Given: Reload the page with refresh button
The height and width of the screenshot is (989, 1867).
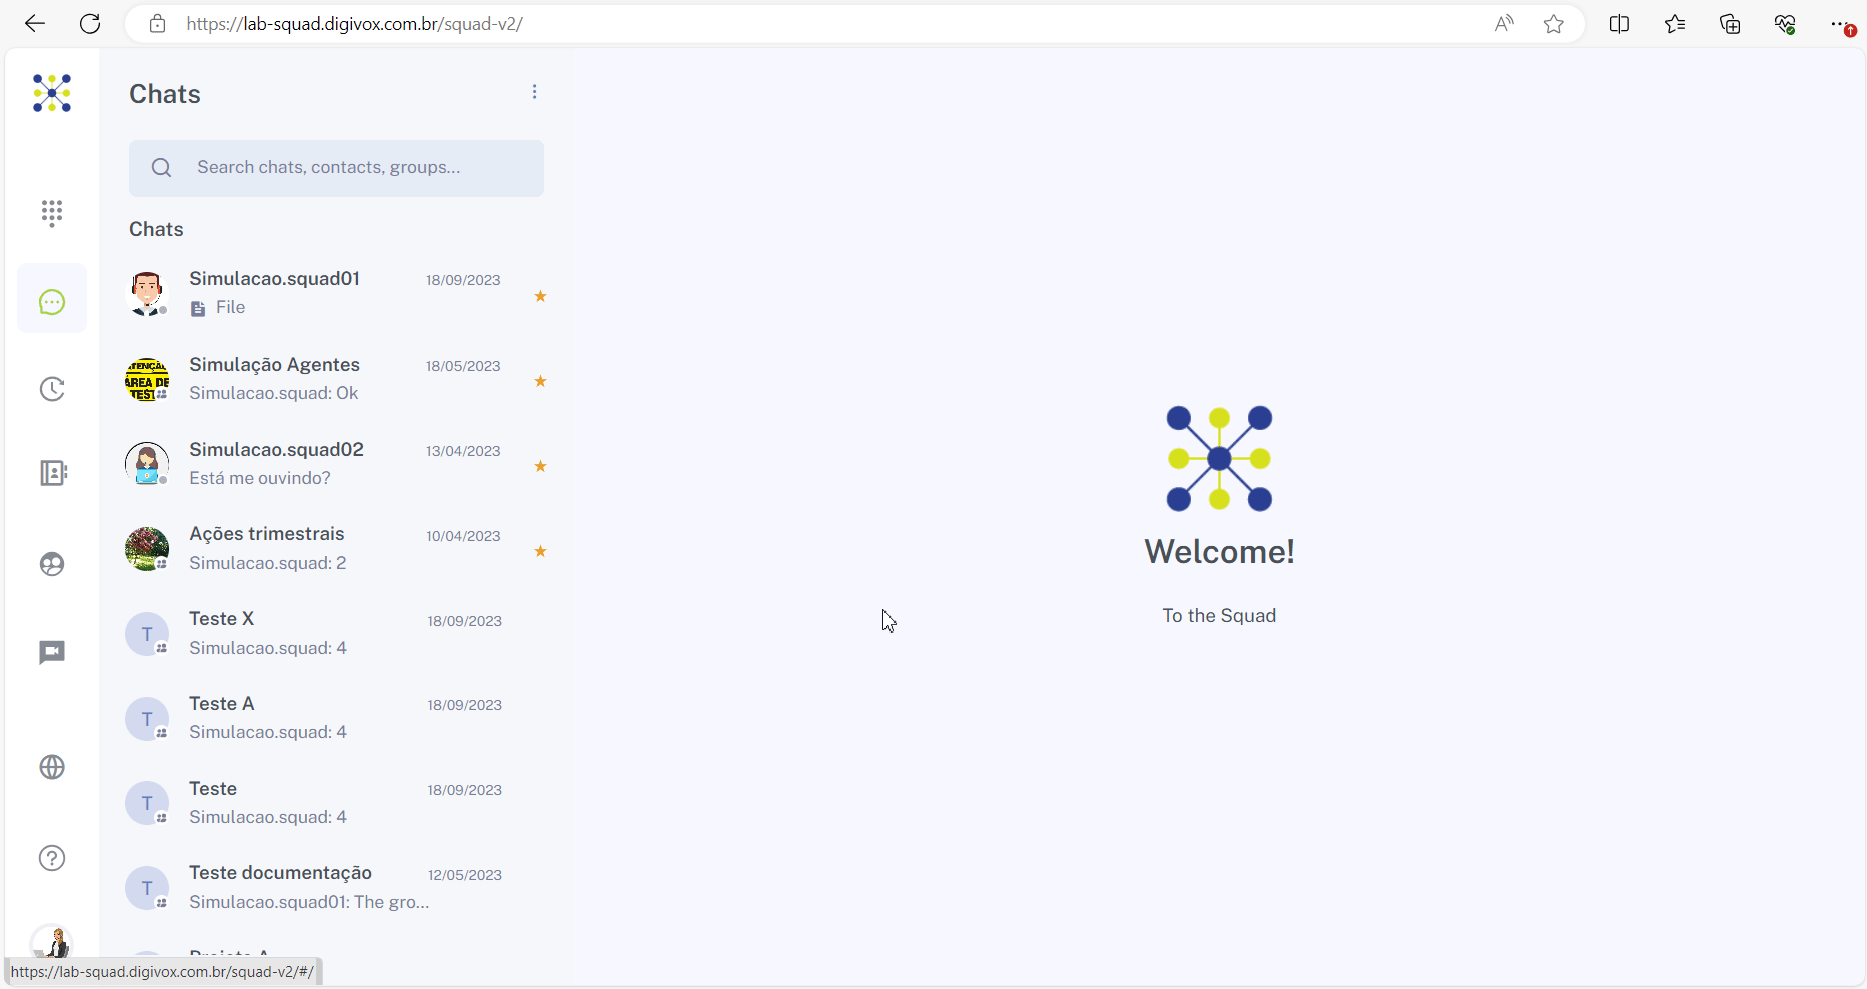Looking at the screenshot, I should pyautogui.click(x=90, y=24).
